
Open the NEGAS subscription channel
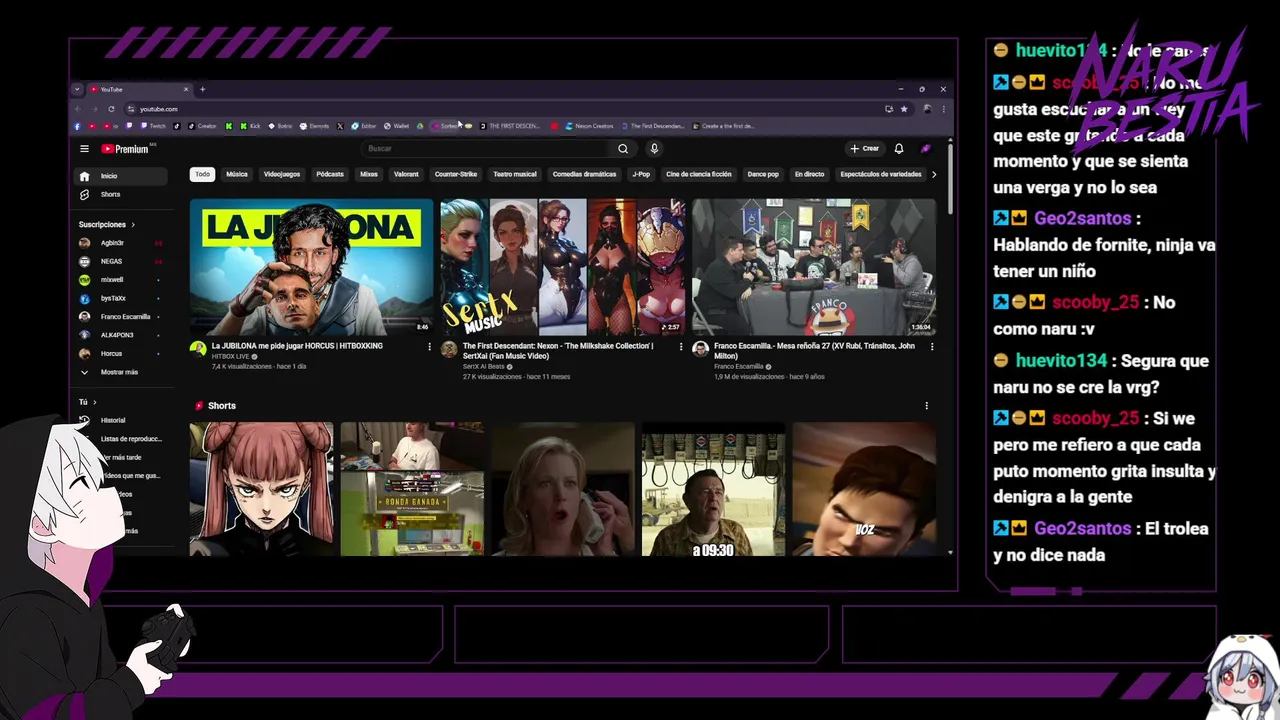tap(121, 261)
